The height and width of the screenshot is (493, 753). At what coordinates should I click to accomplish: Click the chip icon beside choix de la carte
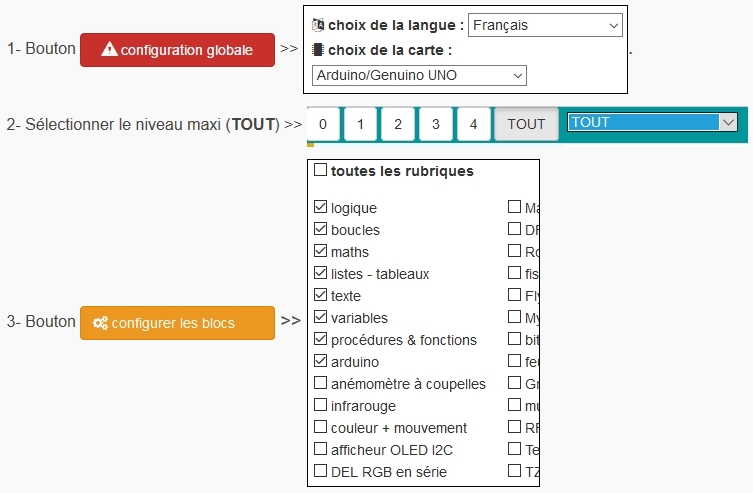317,49
